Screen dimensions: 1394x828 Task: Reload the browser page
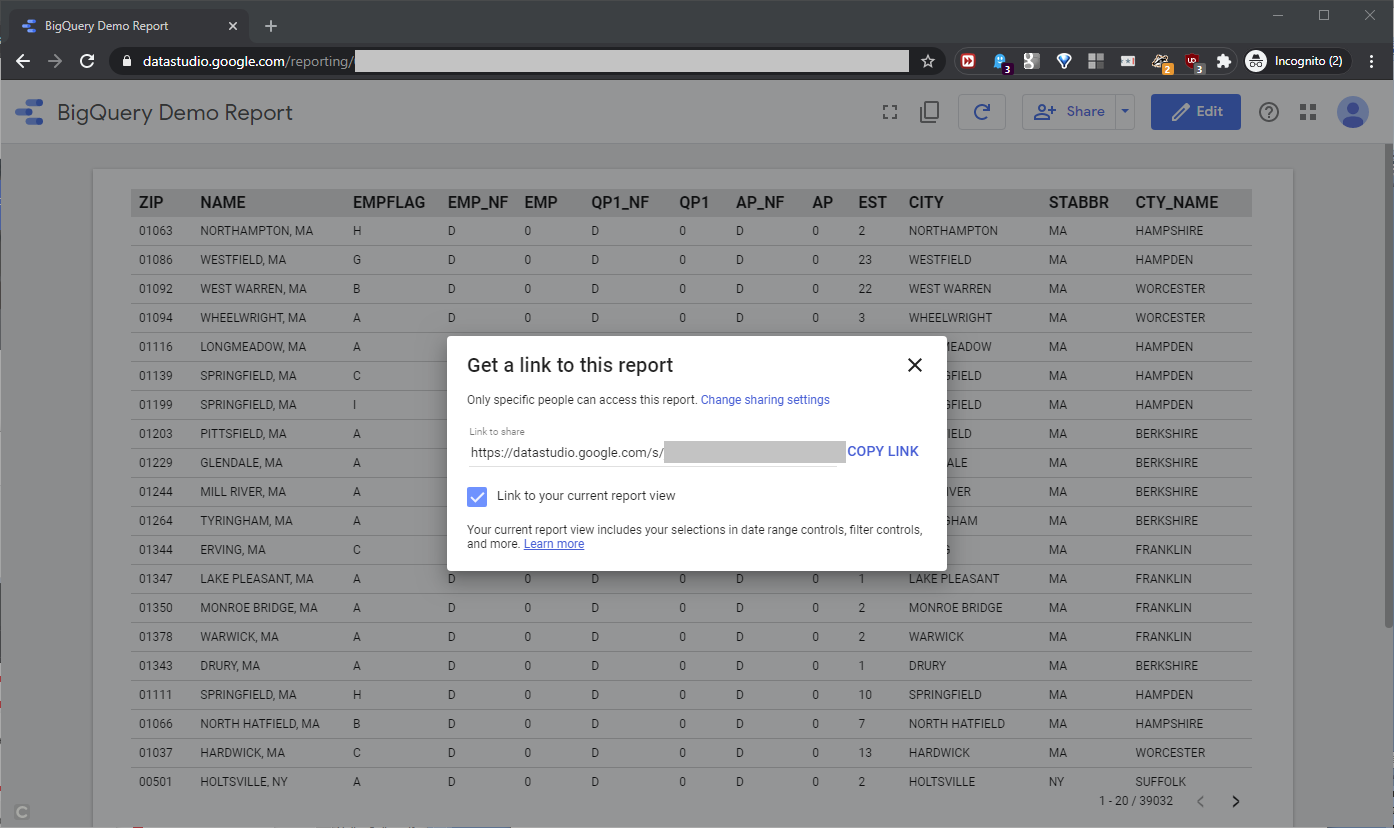click(x=87, y=61)
